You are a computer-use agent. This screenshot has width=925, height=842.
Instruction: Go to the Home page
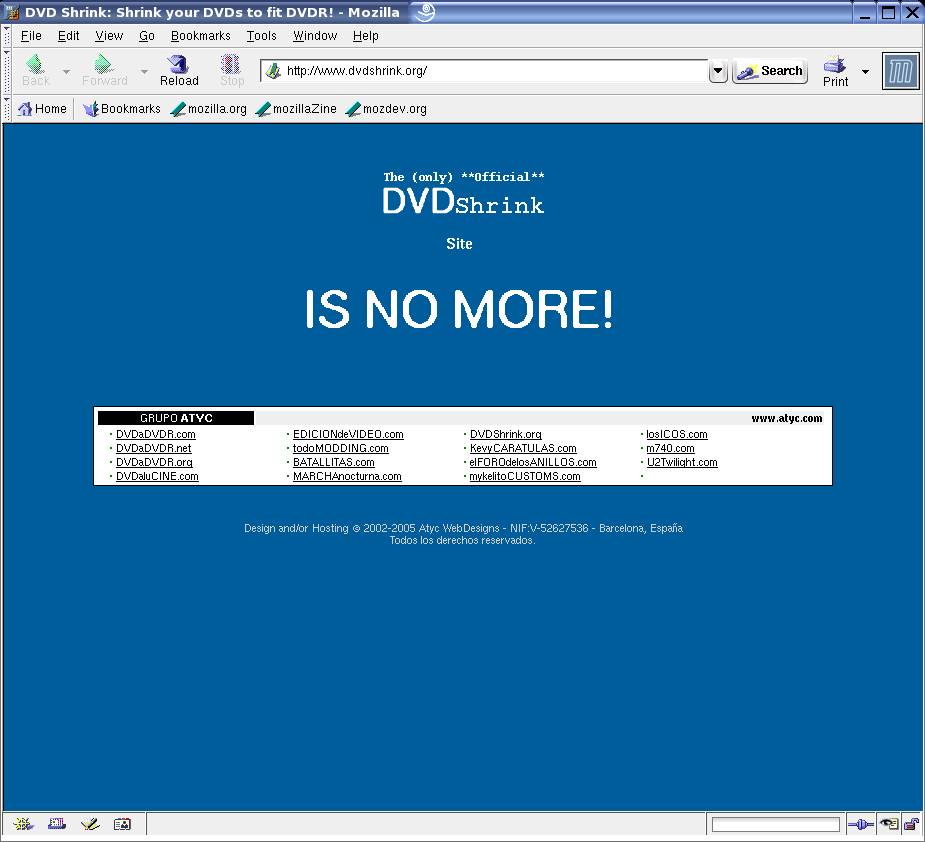point(42,109)
